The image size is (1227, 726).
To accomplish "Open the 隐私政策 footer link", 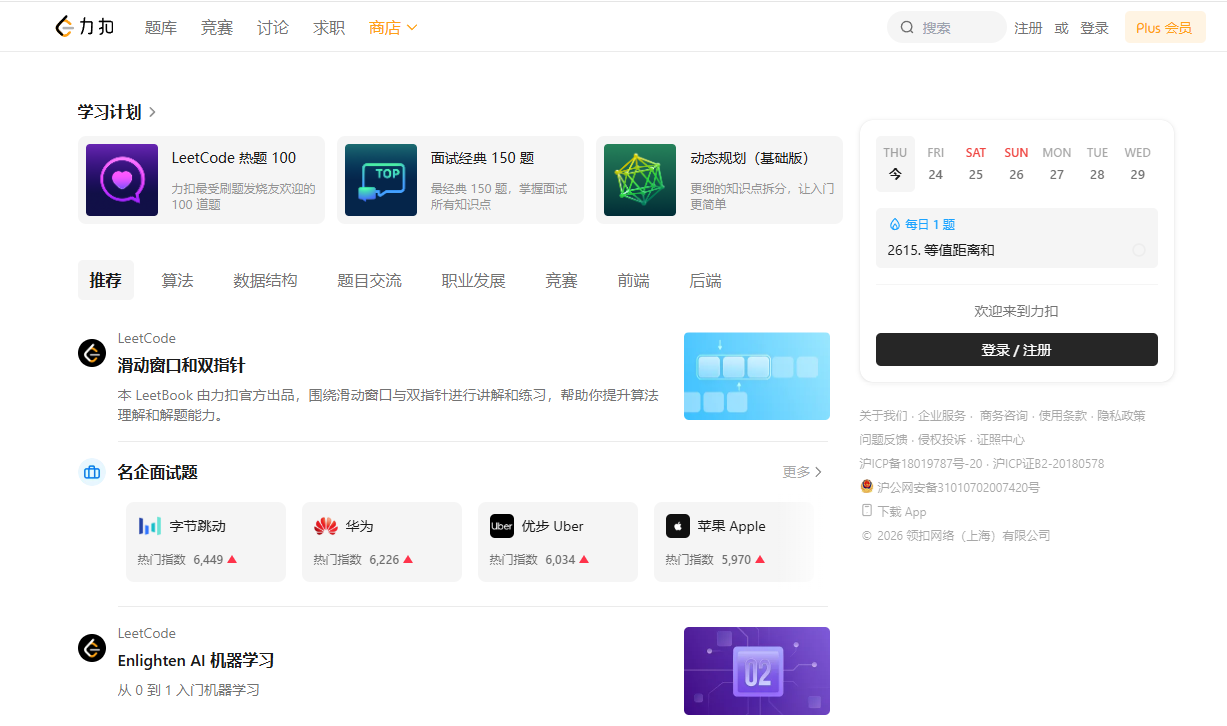I will 1121,415.
